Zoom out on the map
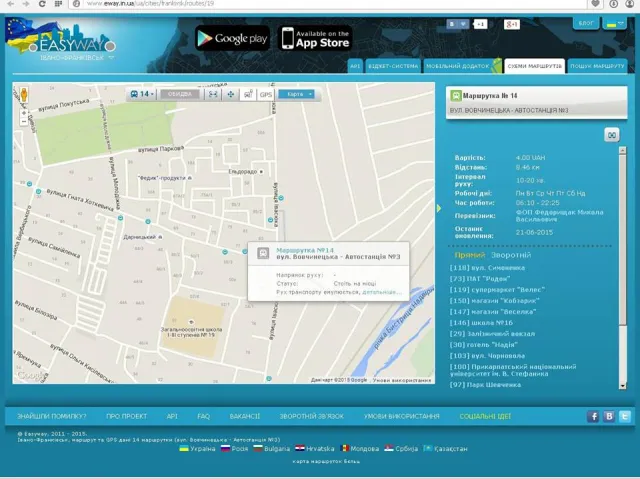The width and height of the screenshot is (640, 479). [24, 122]
